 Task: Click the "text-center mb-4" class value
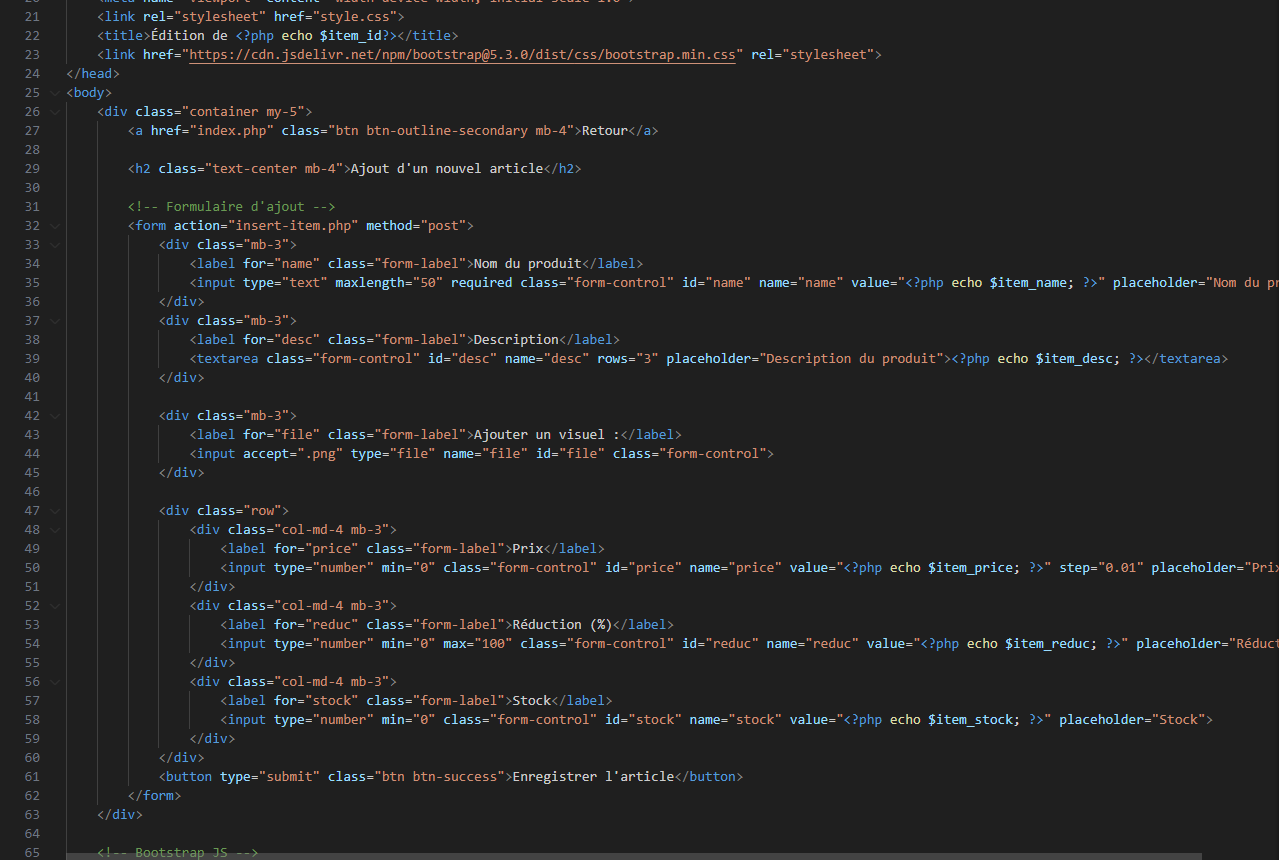click(274, 169)
